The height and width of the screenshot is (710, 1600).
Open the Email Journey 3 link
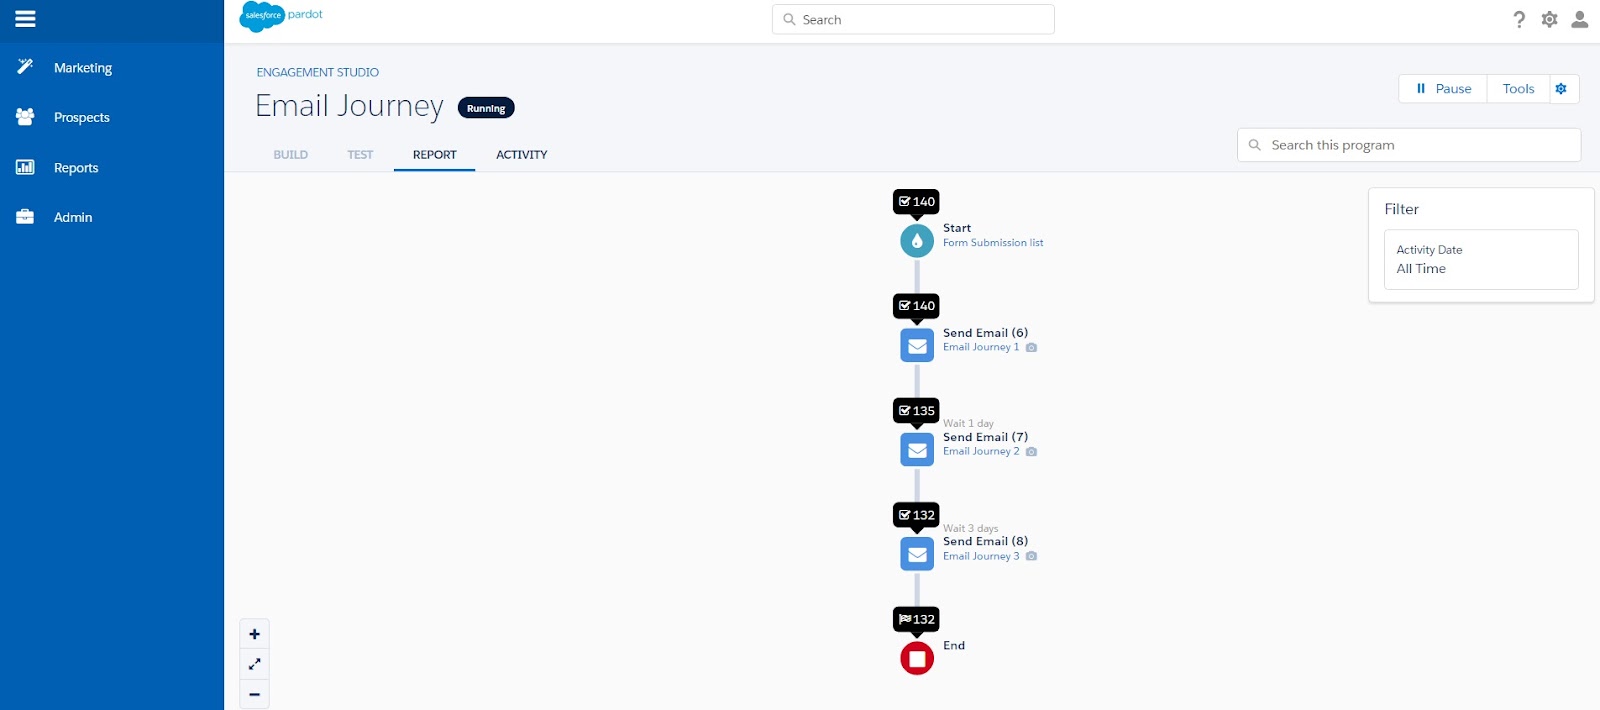(981, 556)
